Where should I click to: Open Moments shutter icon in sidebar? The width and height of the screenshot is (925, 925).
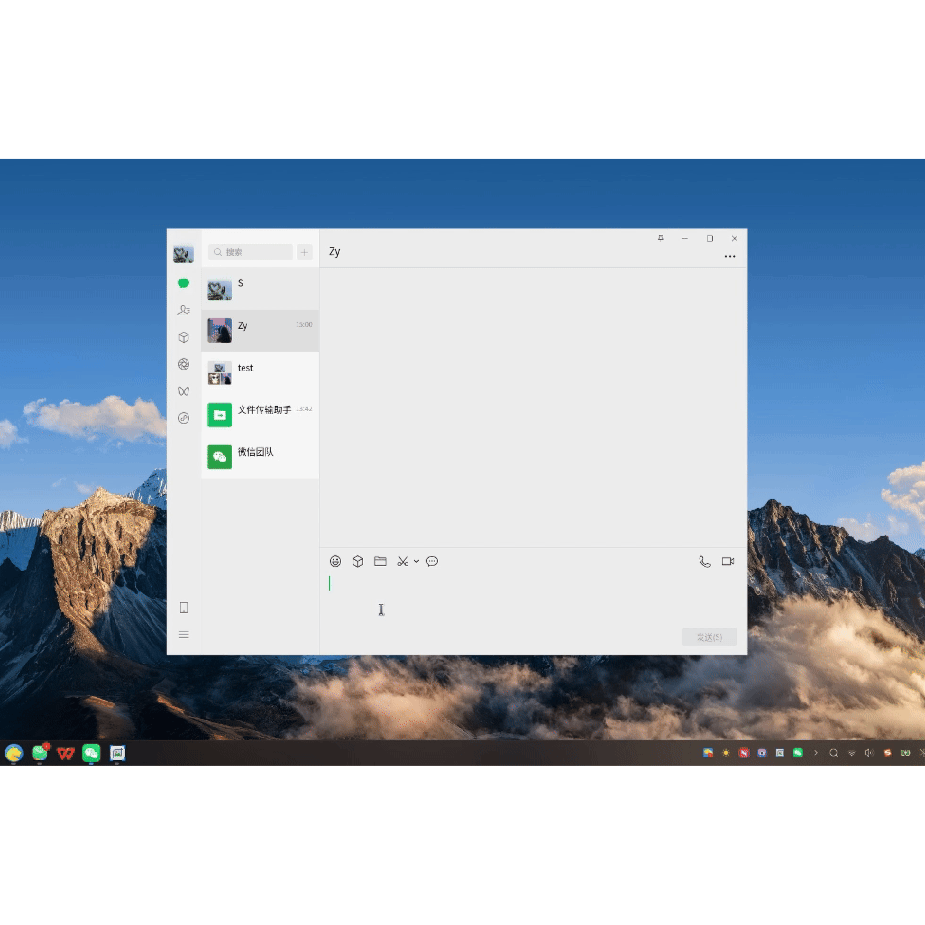click(183, 364)
